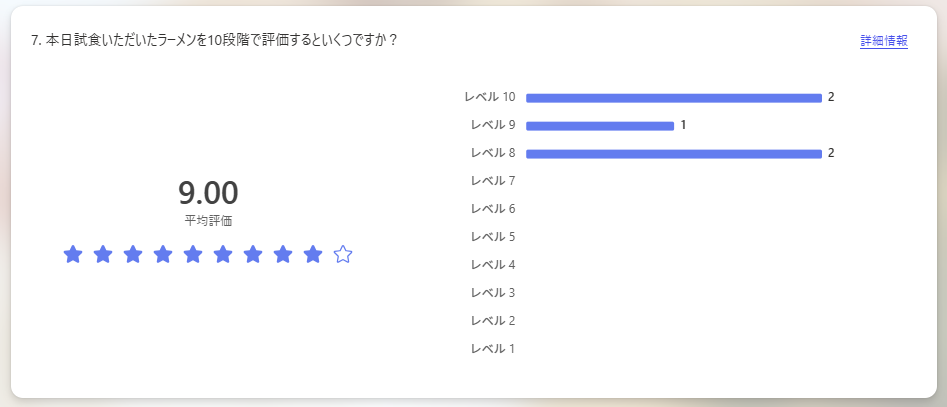This screenshot has height=407, width=947.
Task: Click the seventh filled star icon
Action: click(x=252, y=254)
